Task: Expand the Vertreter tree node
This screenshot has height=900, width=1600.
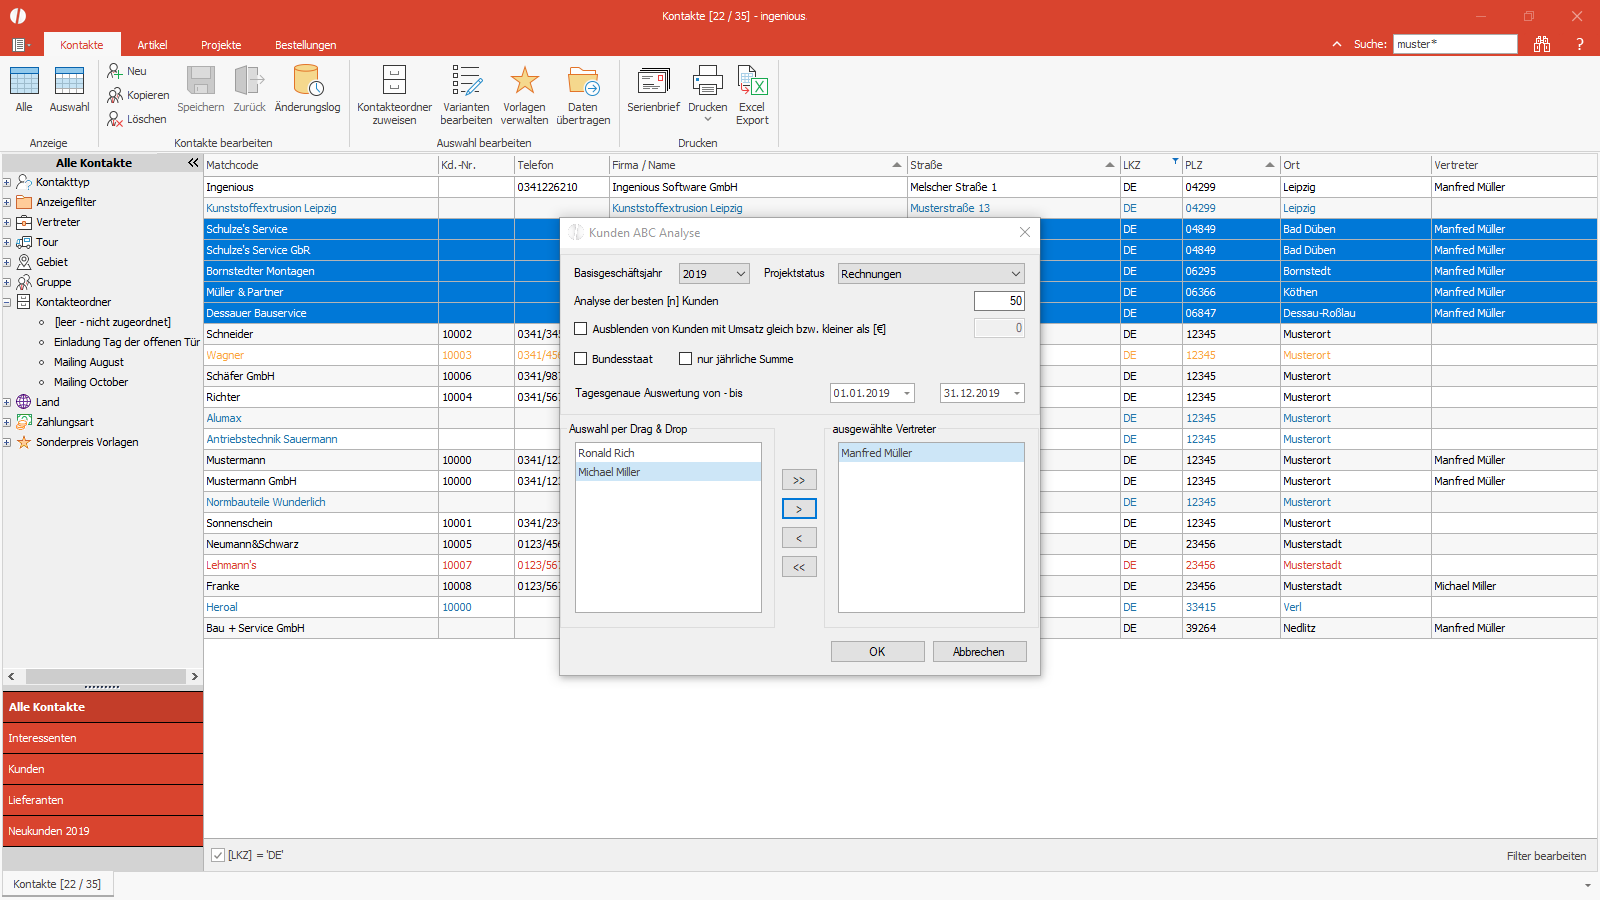Action: coord(7,222)
